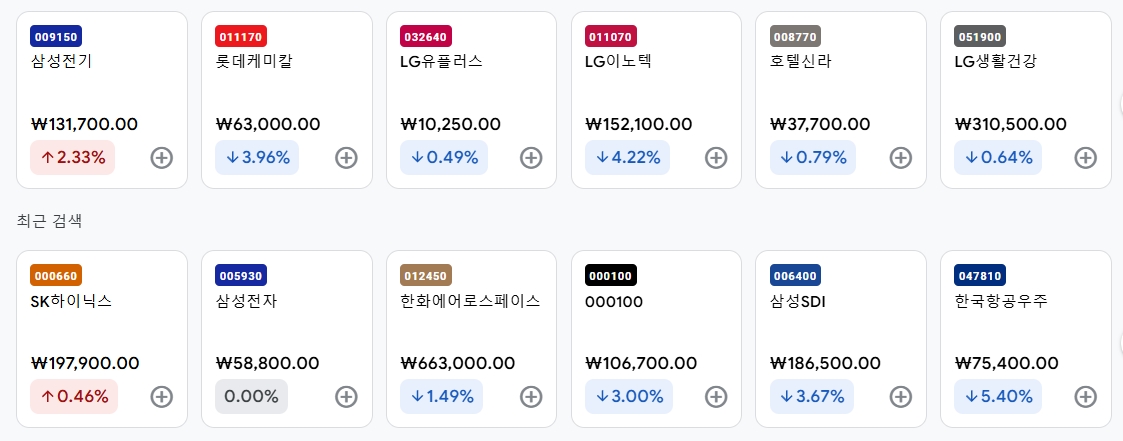Add SK하이닉스 using its plus icon
The height and width of the screenshot is (441, 1123).
click(162, 397)
